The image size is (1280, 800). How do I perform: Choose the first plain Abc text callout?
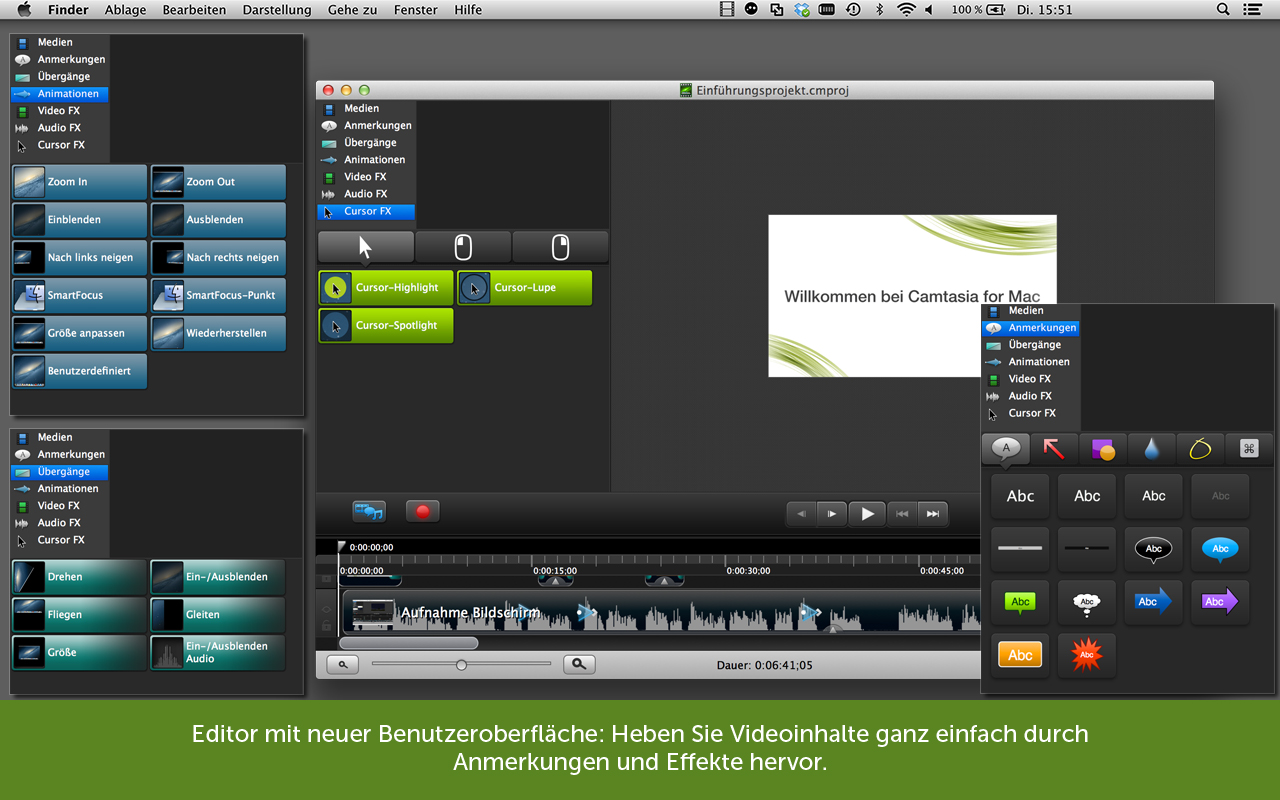pyautogui.click(x=1020, y=496)
